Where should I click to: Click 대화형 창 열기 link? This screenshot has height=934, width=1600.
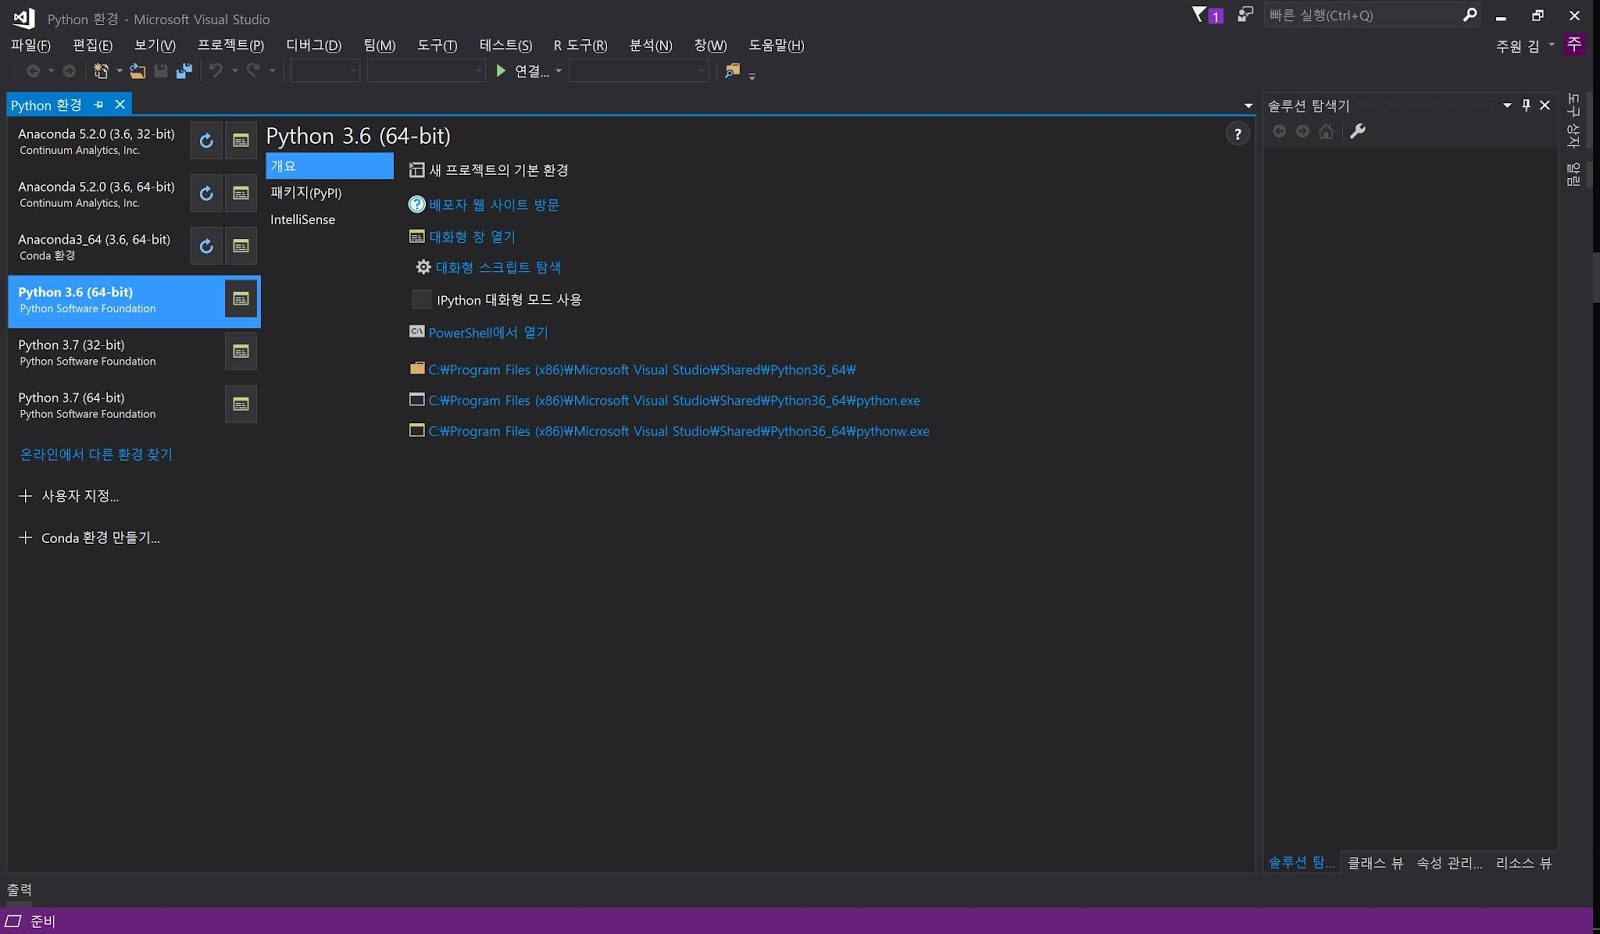click(472, 237)
